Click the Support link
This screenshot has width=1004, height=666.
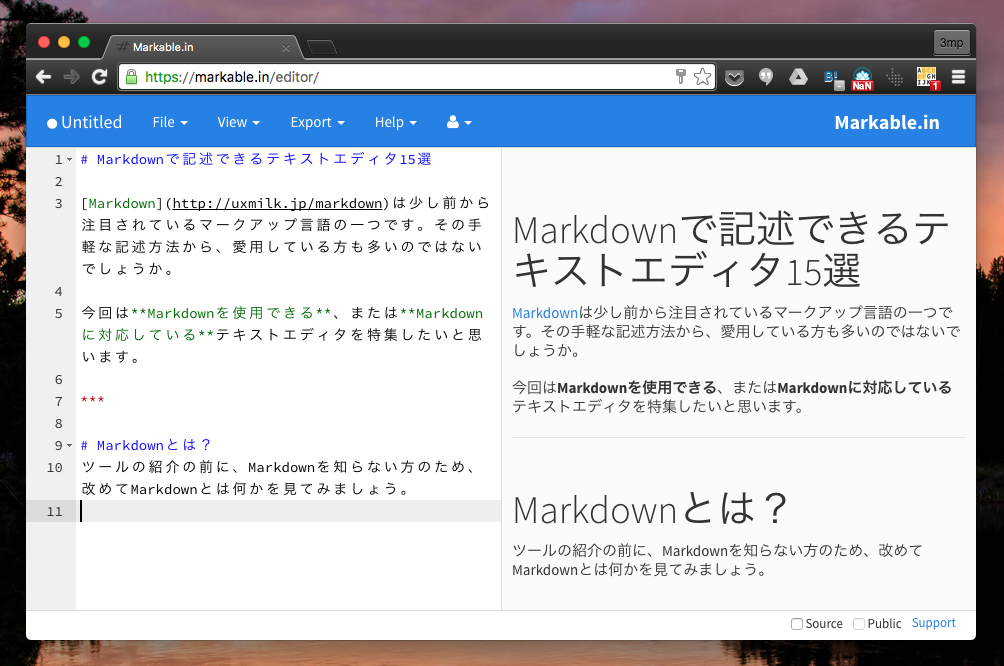click(x=933, y=623)
